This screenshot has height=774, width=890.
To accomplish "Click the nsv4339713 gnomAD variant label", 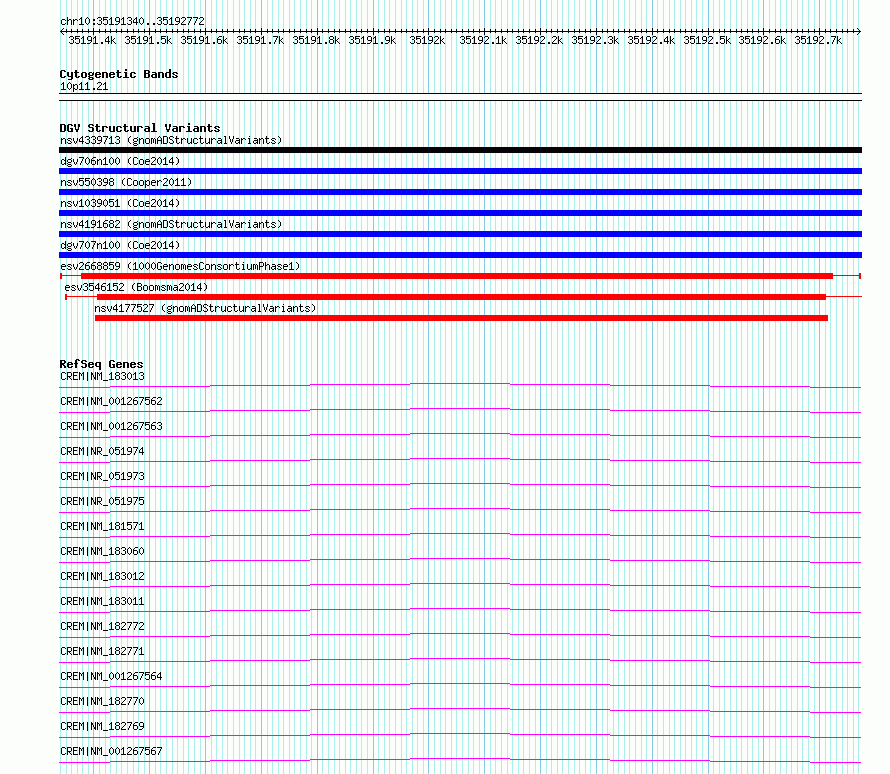I will 171,140.
